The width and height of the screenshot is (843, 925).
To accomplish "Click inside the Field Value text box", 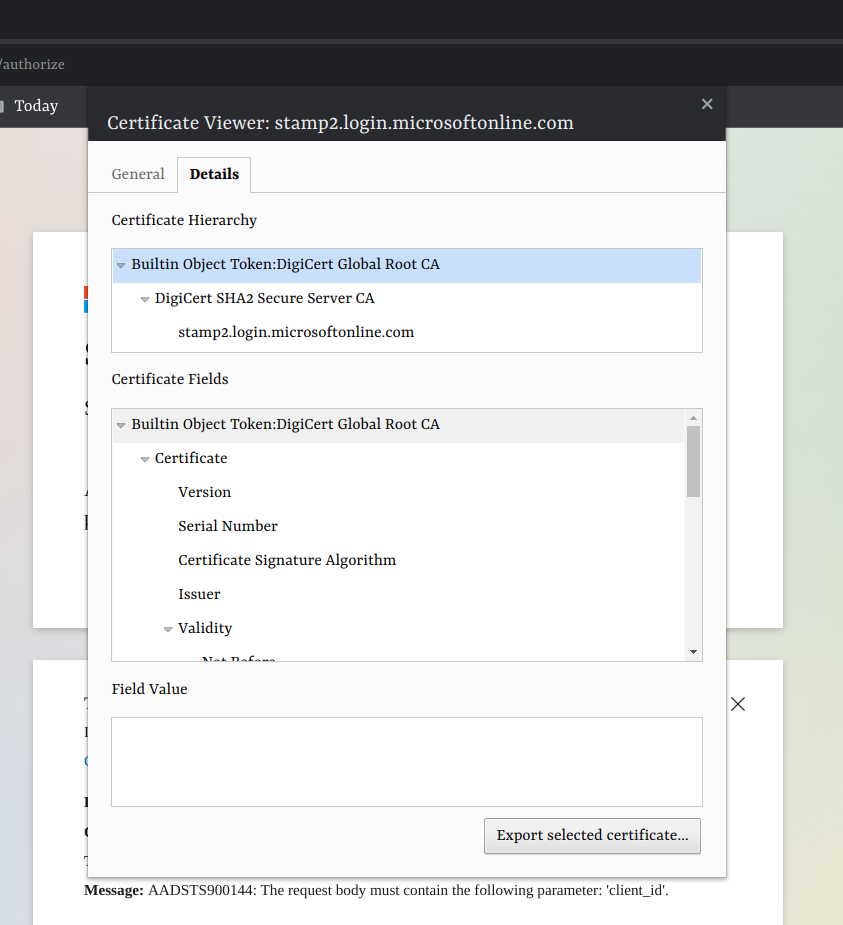I will click(406, 761).
